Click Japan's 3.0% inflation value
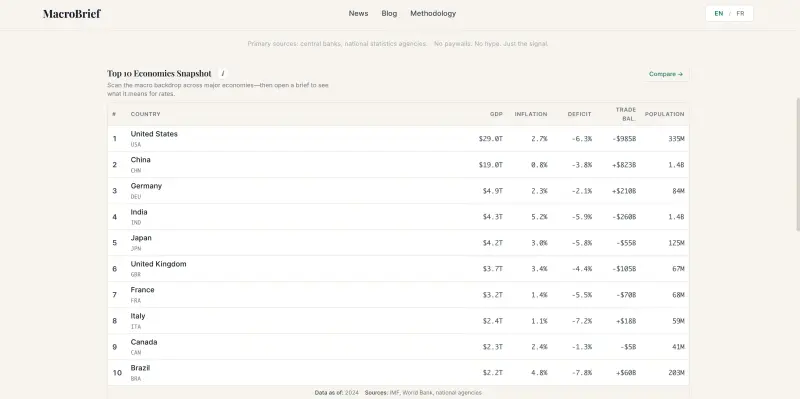This screenshot has height=399, width=800. 539,243
